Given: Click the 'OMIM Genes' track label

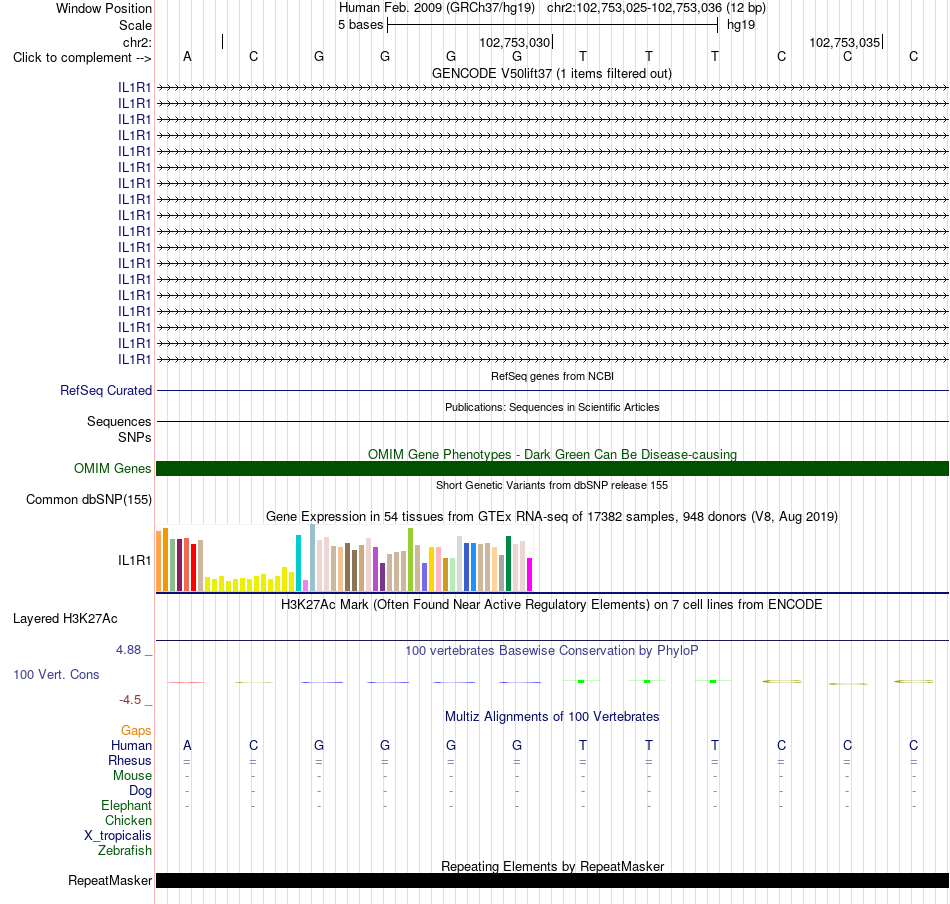Looking at the screenshot, I should (x=113, y=468).
